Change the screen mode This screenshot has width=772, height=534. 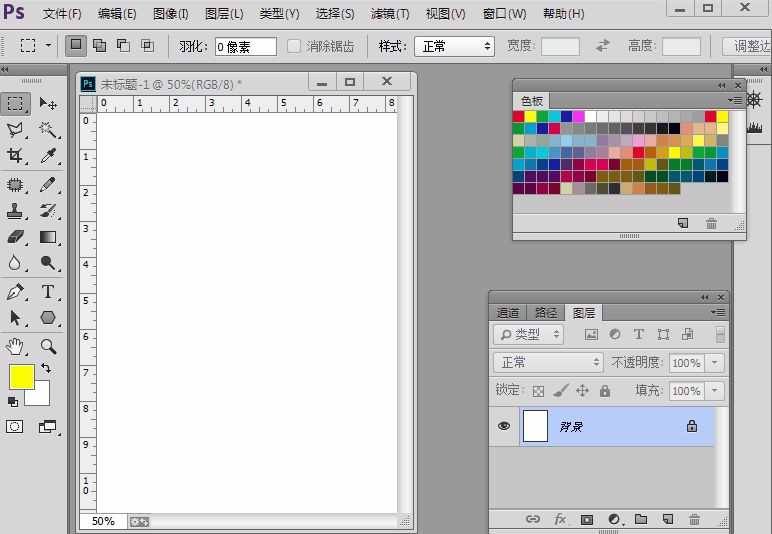(x=48, y=427)
